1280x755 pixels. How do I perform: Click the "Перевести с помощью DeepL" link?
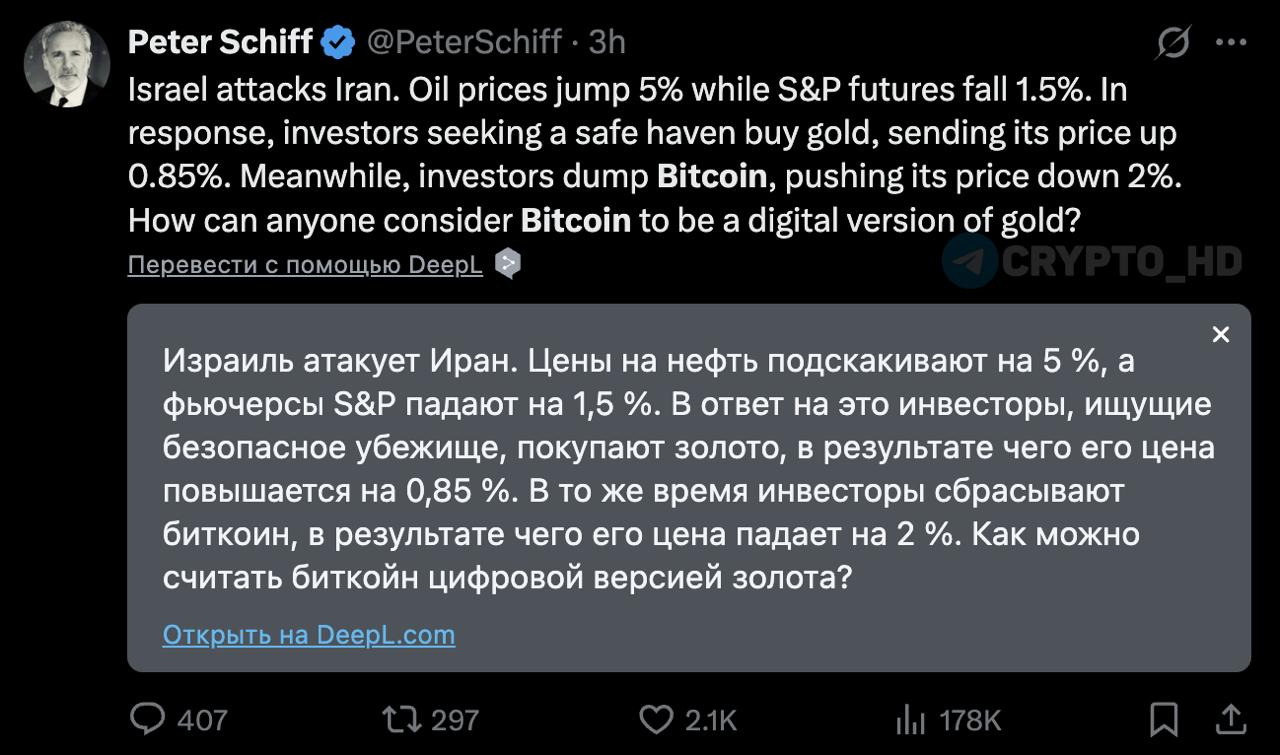tap(305, 265)
